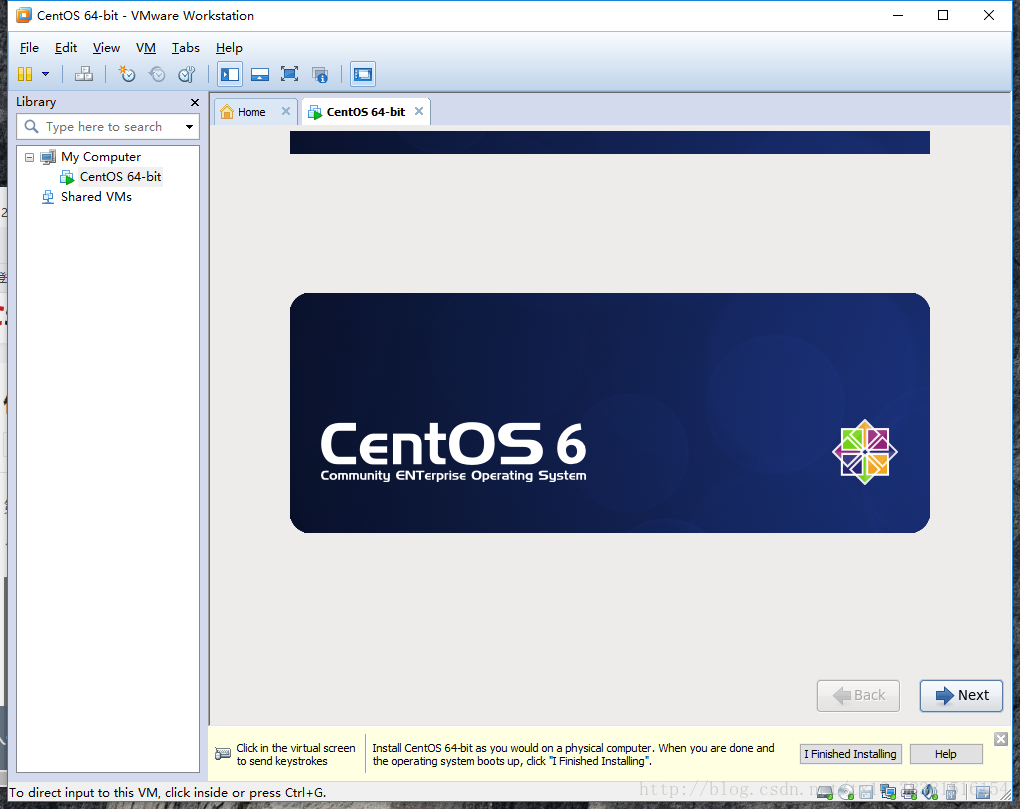Click the floppy drive status icon
This screenshot has width=1020, height=809.
(x=866, y=791)
